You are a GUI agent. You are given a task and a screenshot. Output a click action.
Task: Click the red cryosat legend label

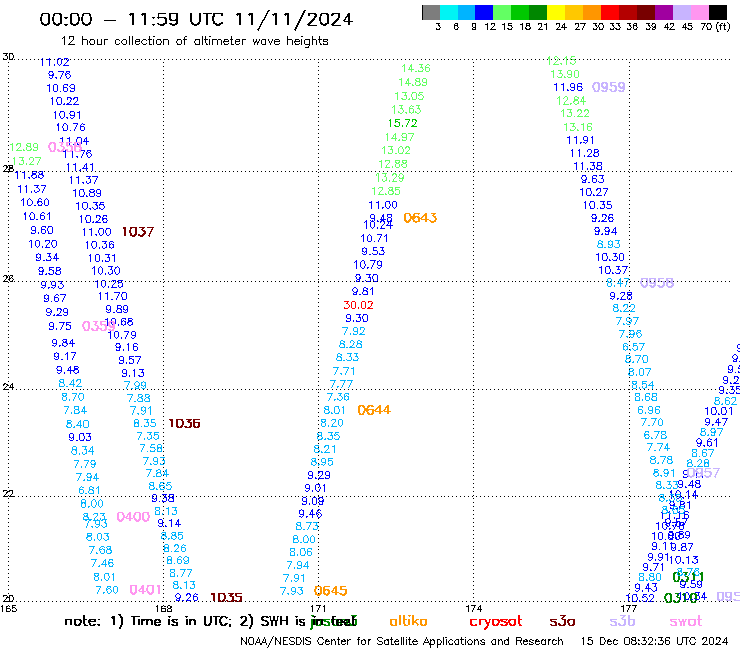pos(496,622)
